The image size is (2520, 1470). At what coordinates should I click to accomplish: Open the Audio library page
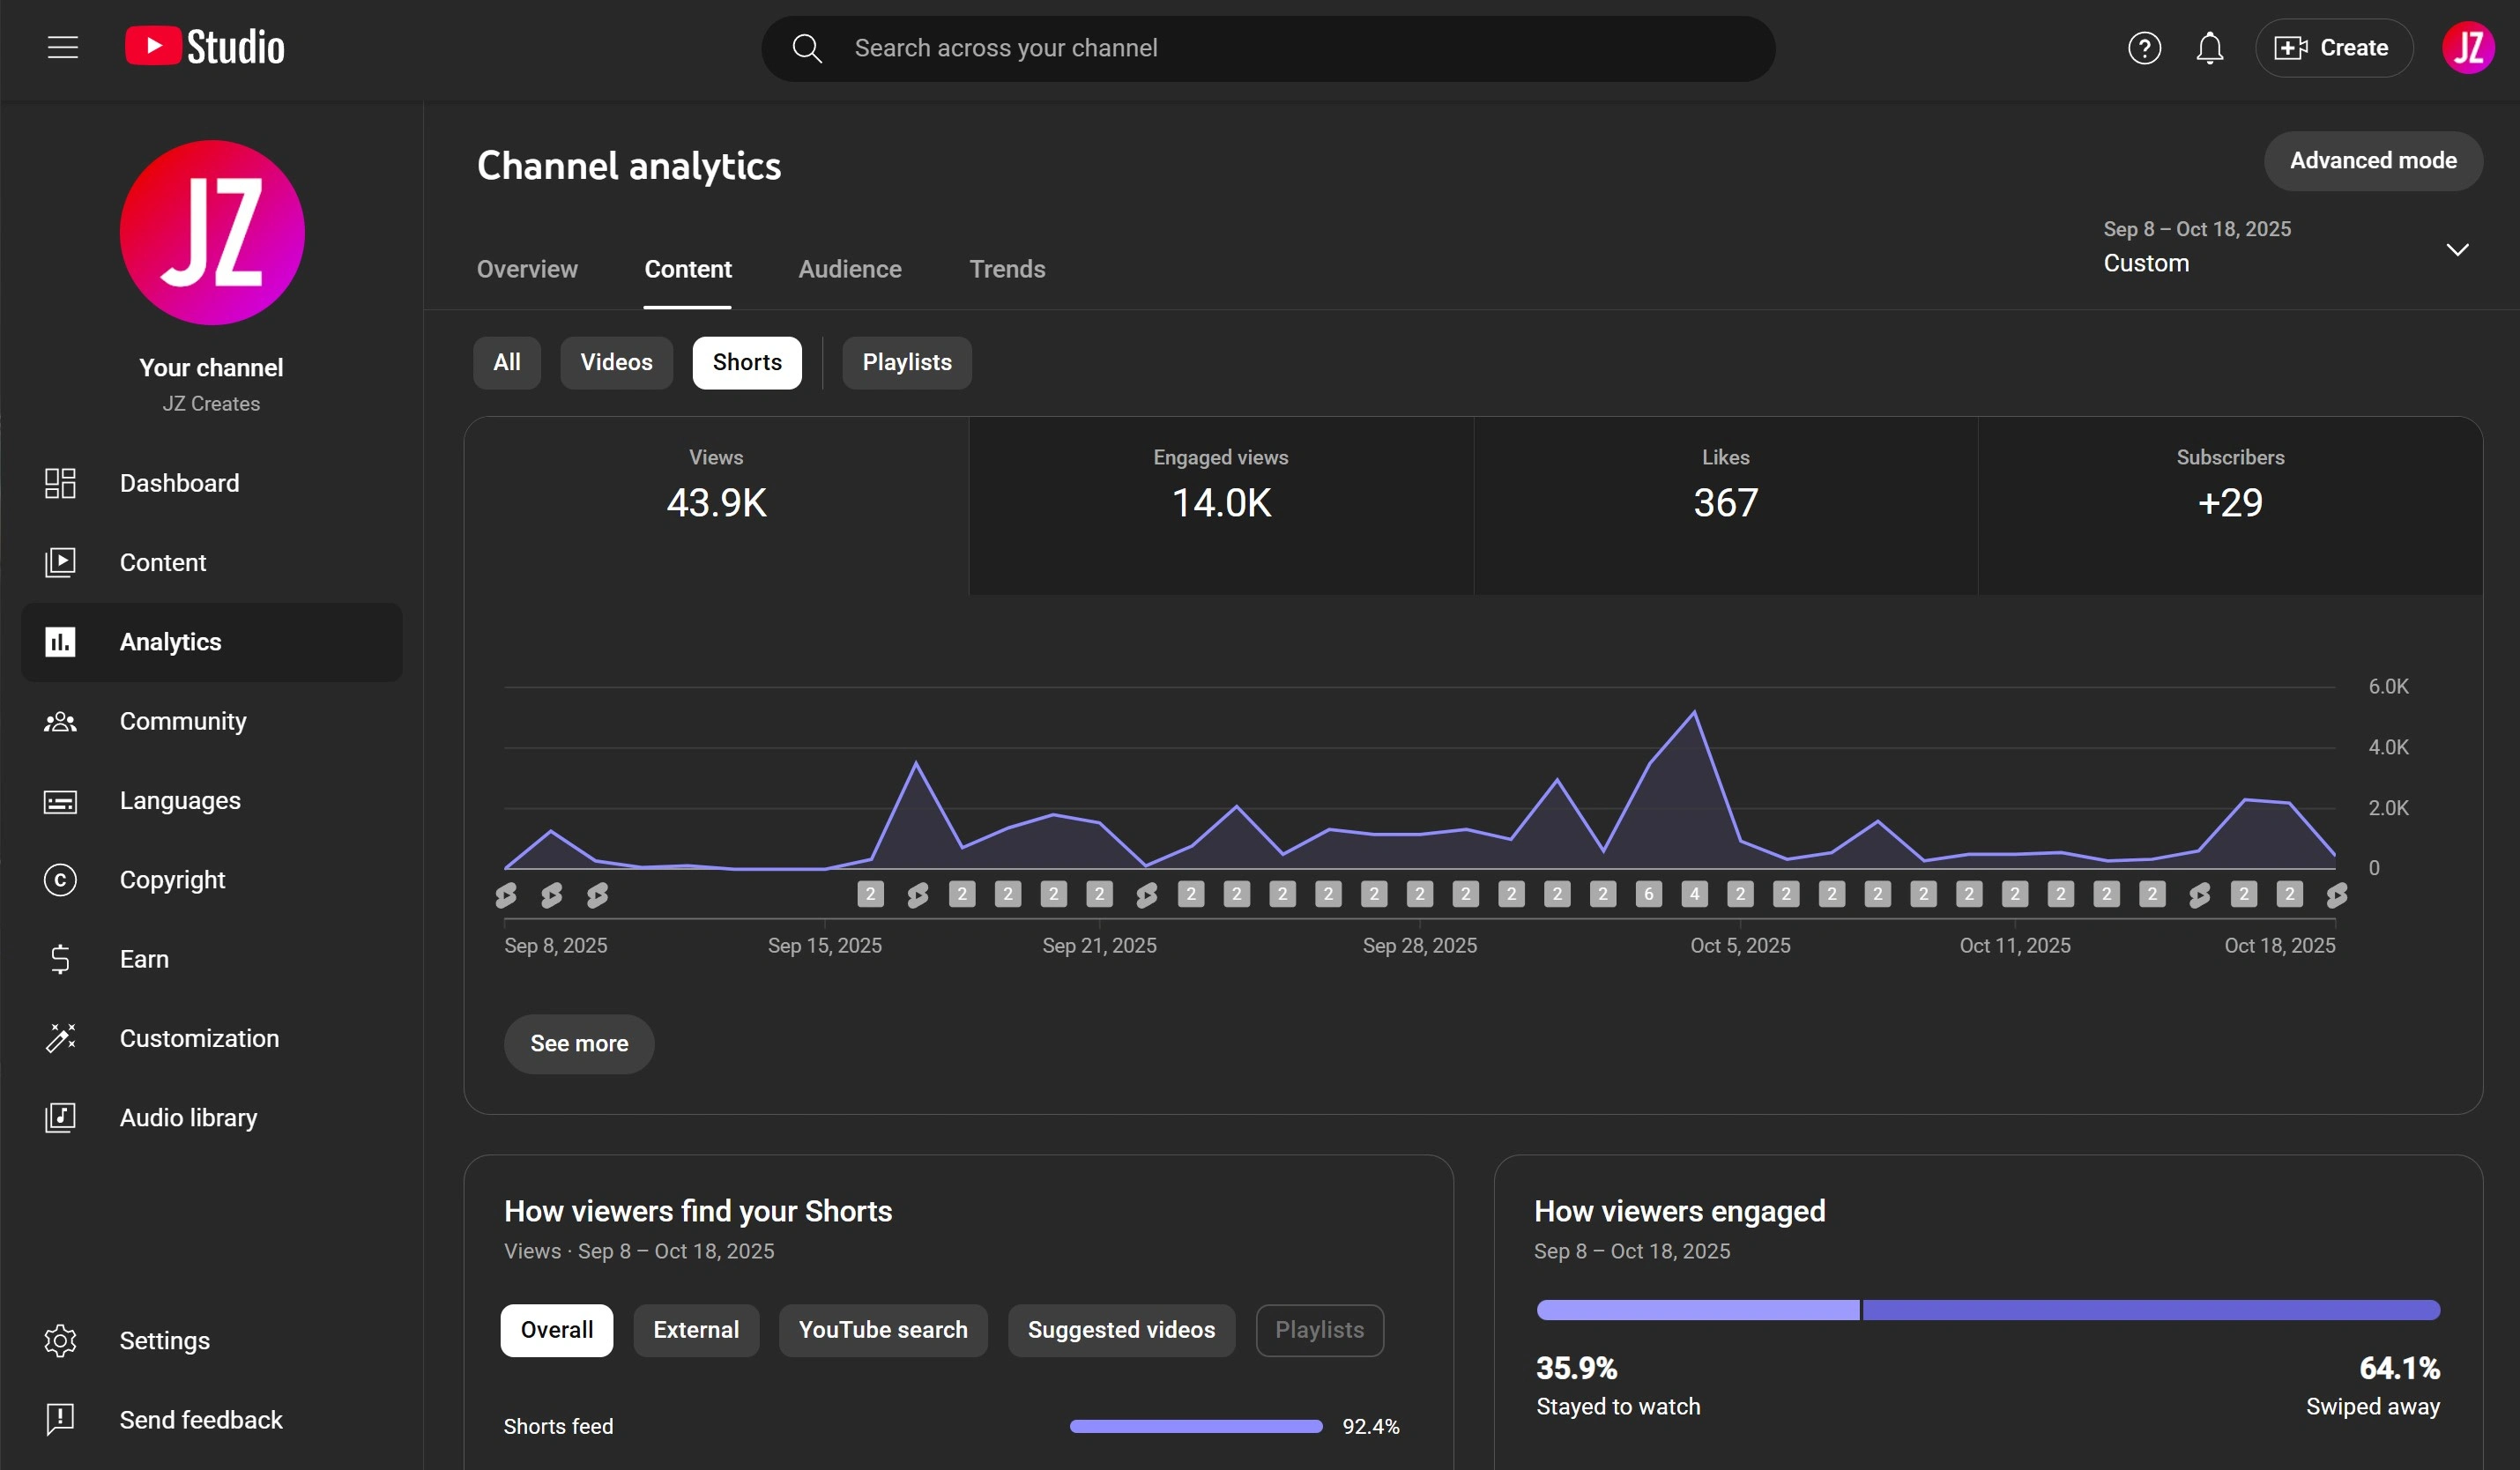tap(188, 1118)
